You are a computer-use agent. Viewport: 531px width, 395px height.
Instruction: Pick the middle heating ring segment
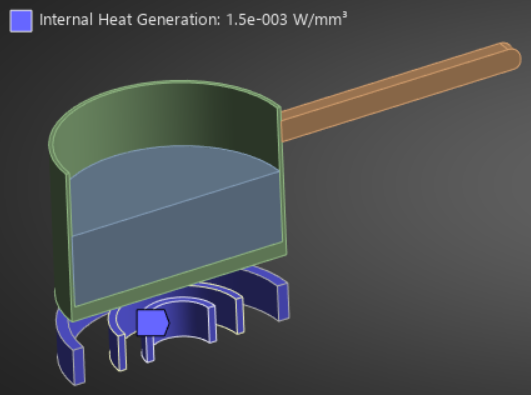225,307
